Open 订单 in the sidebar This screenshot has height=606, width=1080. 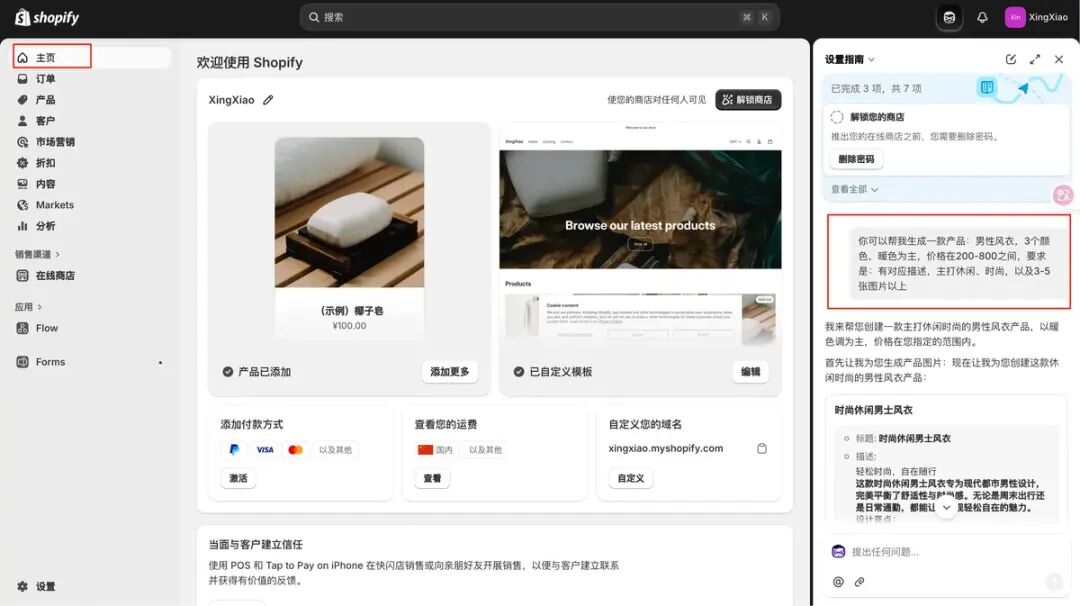point(45,79)
